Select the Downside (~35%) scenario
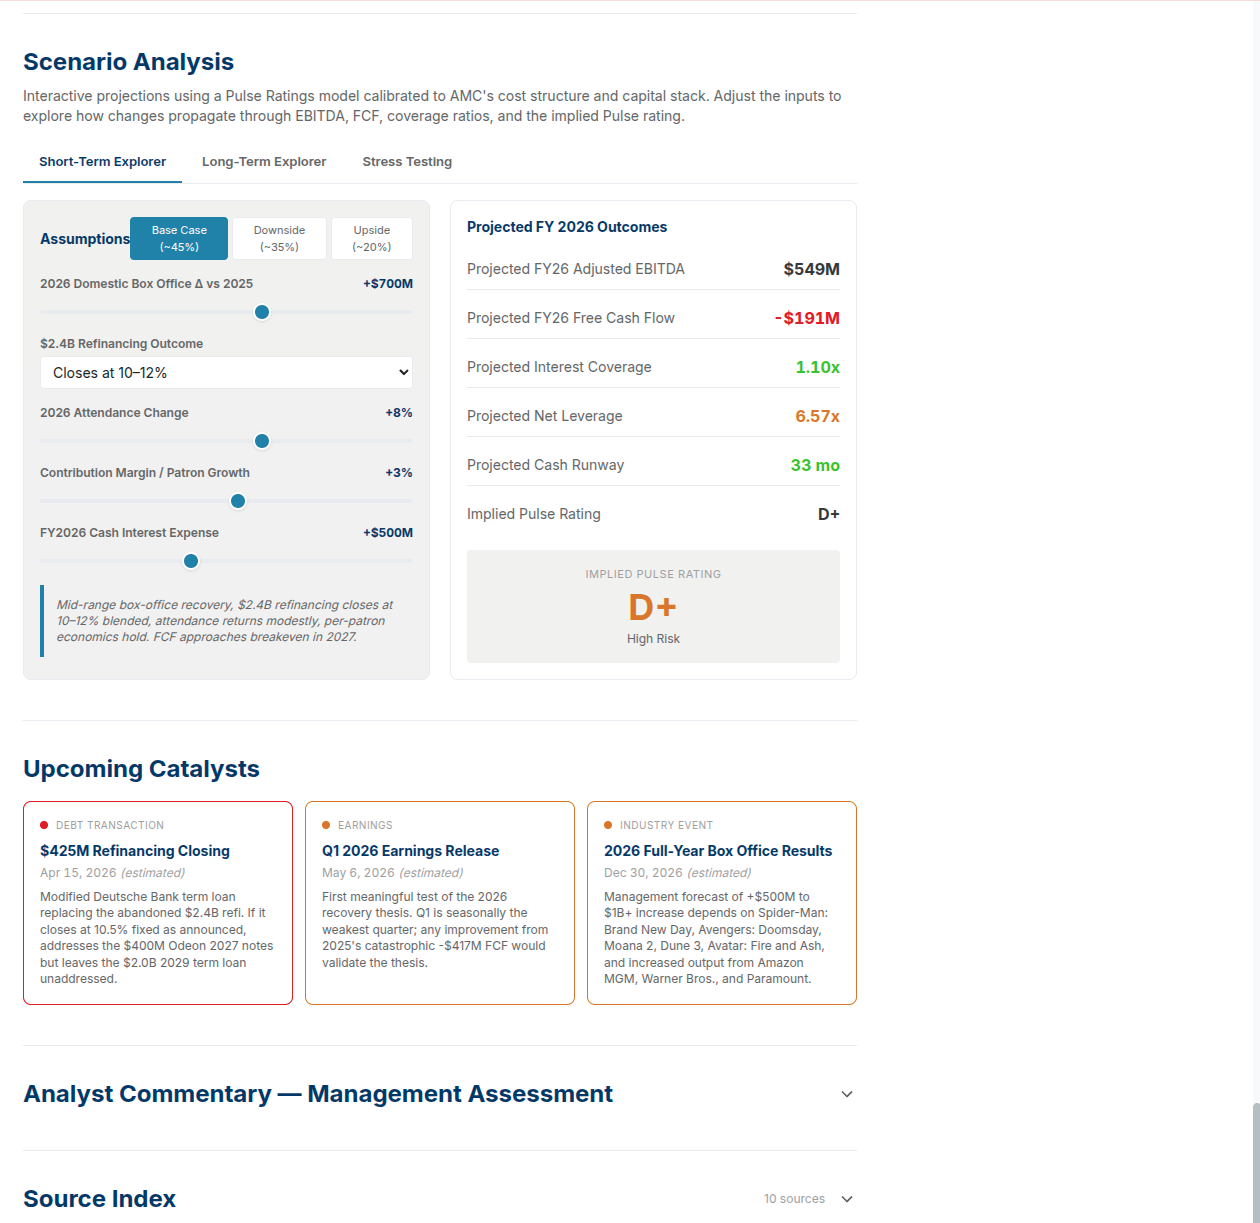 pos(279,239)
